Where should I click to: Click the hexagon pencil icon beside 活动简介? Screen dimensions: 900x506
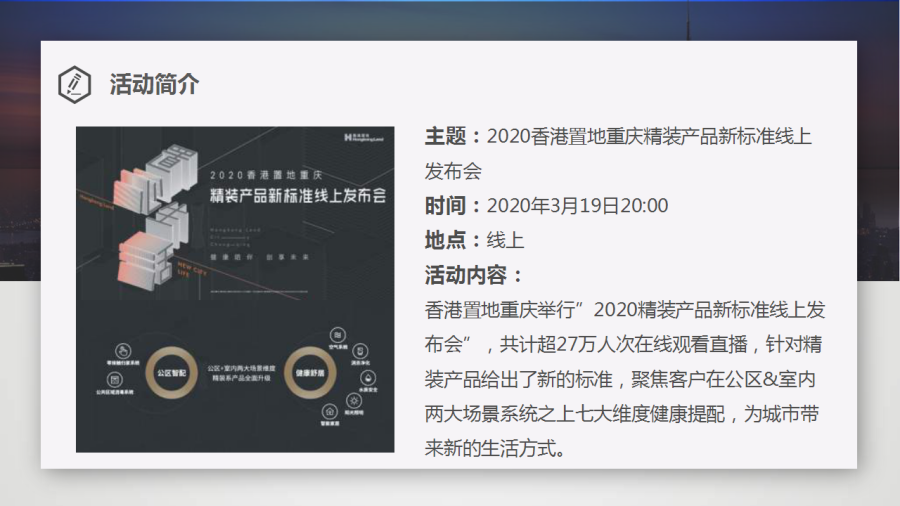pos(75,84)
